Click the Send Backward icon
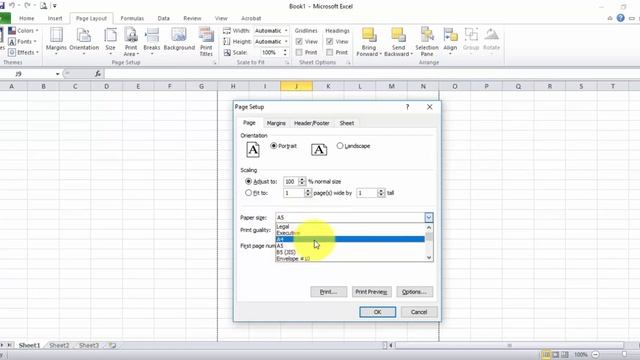Viewport: 640px width, 360px height. click(398, 41)
